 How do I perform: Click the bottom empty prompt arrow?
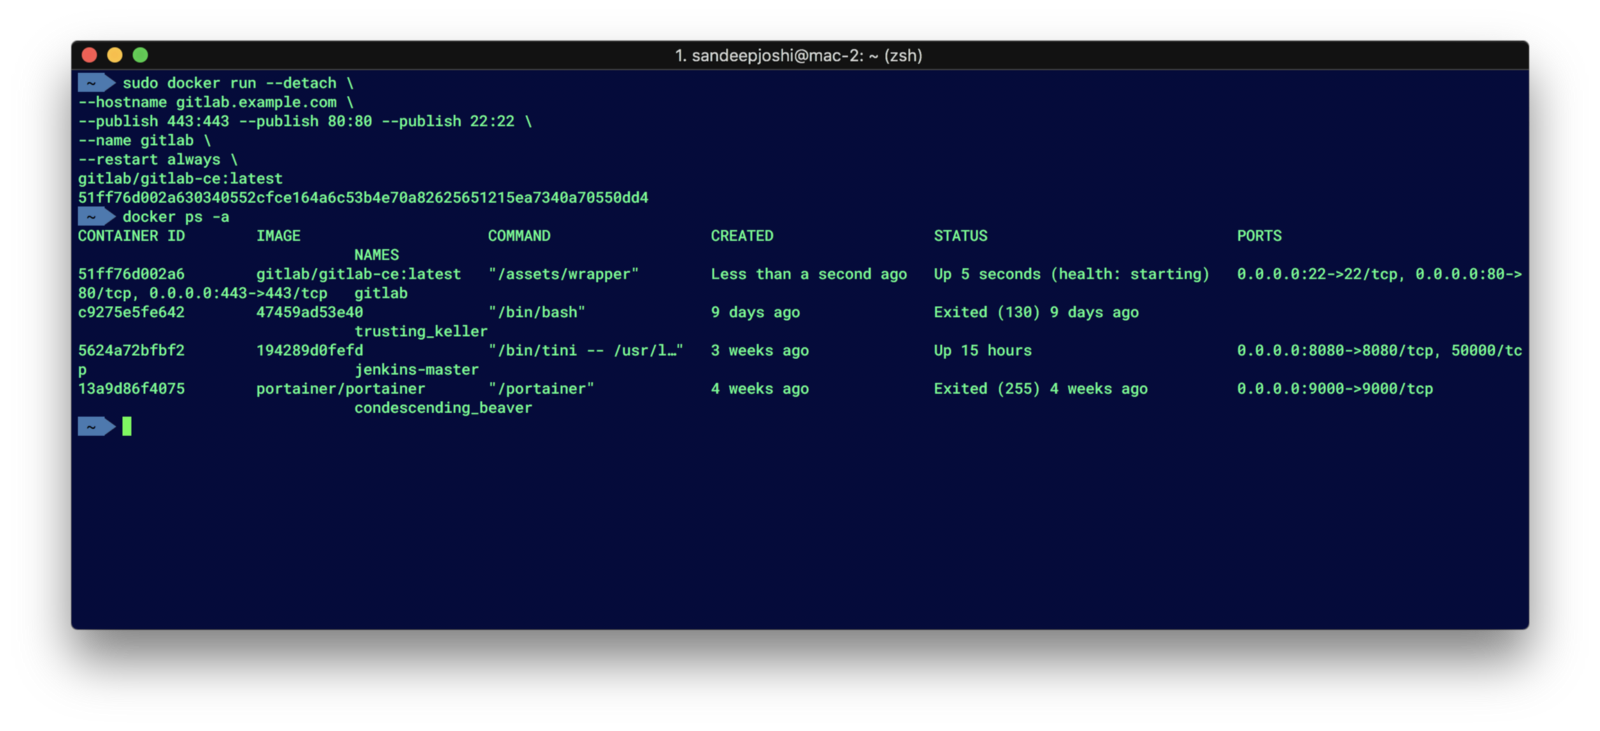pyautogui.click(x=96, y=427)
